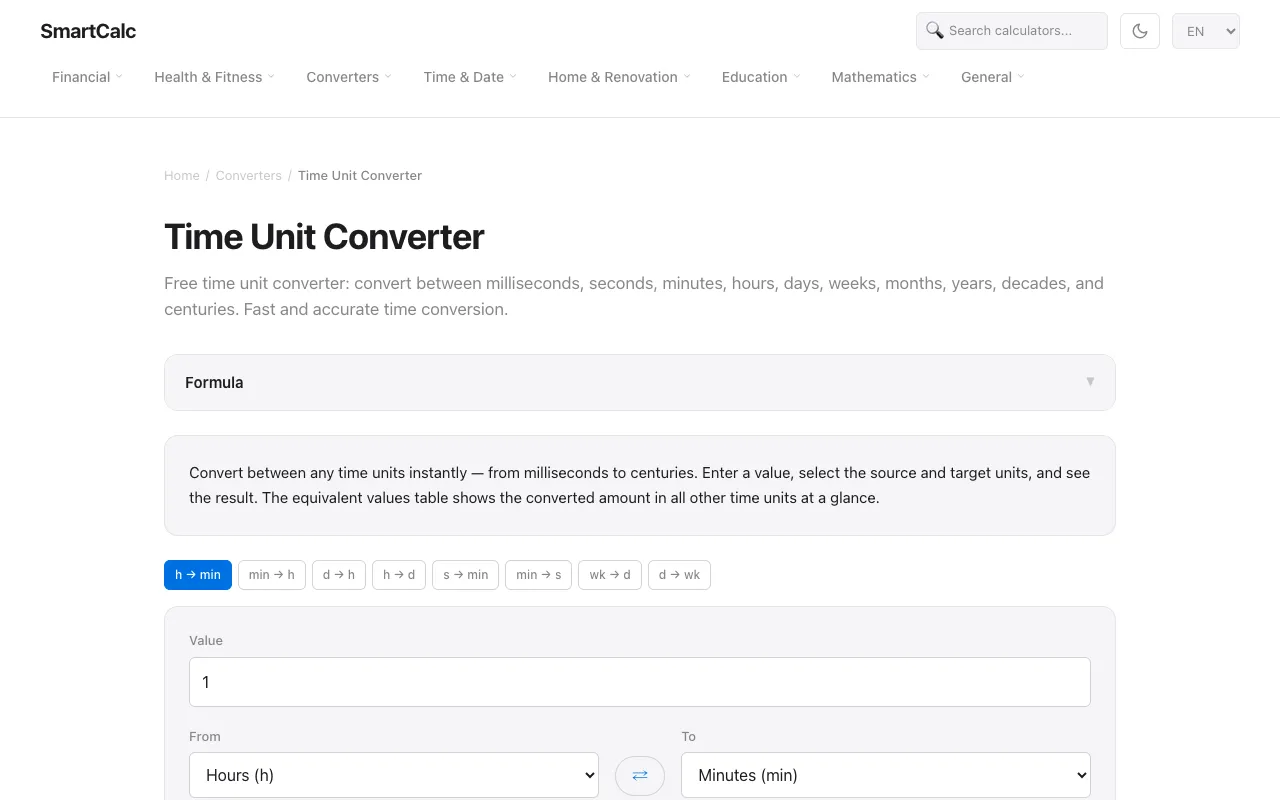Follow the Converters breadcrumb link
The width and height of the screenshot is (1280, 800).
[x=249, y=175]
